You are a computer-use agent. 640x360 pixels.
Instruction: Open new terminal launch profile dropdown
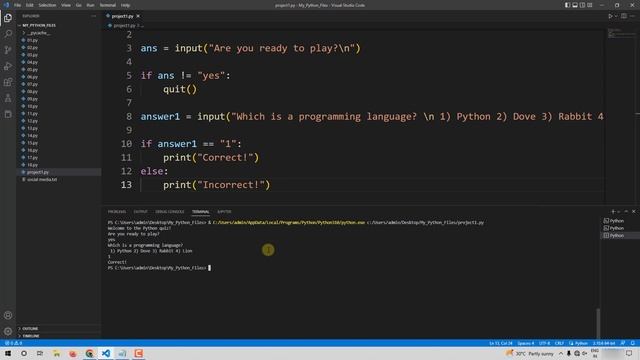tap(618, 211)
